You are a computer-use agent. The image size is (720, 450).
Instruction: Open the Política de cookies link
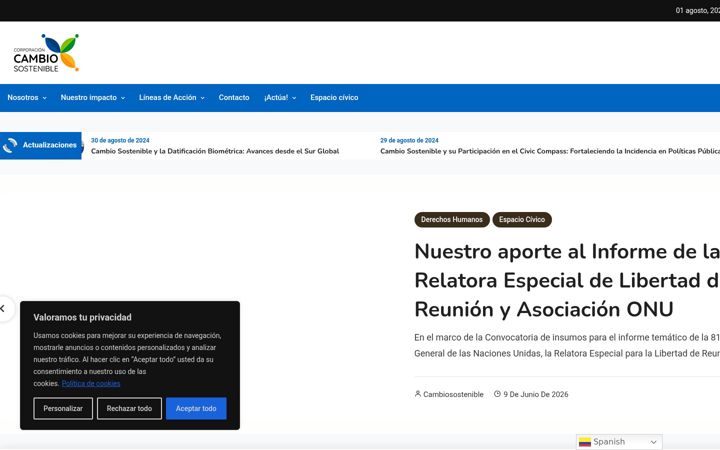(91, 383)
